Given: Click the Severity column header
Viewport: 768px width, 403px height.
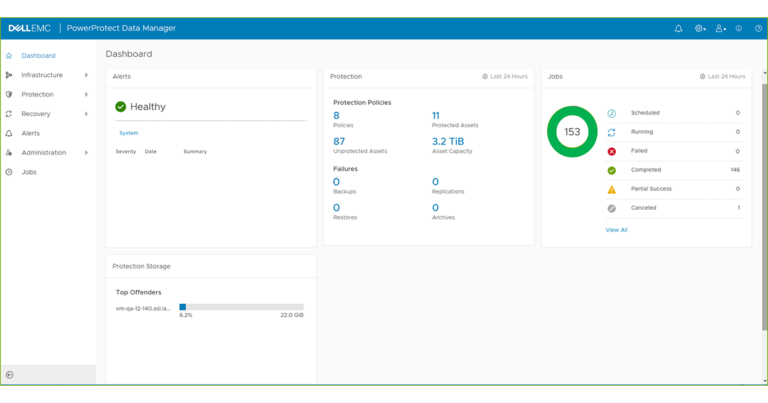Looking at the screenshot, I should click(x=126, y=152).
